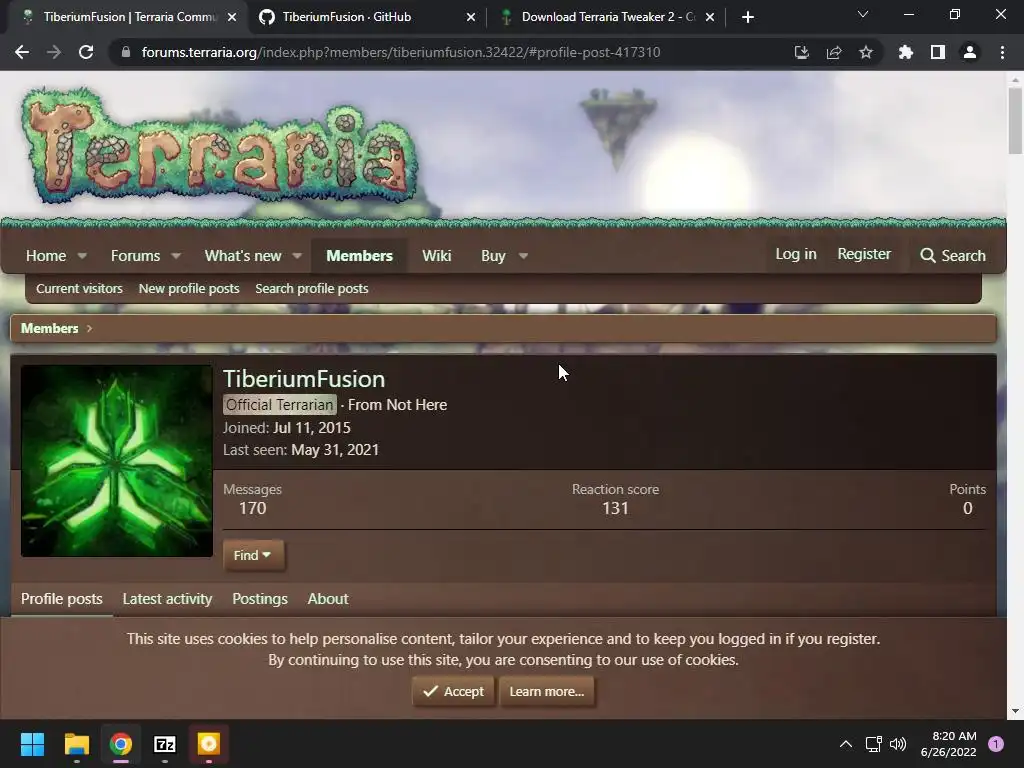Open the Windows Start menu
The height and width of the screenshot is (768, 1024).
(32, 744)
